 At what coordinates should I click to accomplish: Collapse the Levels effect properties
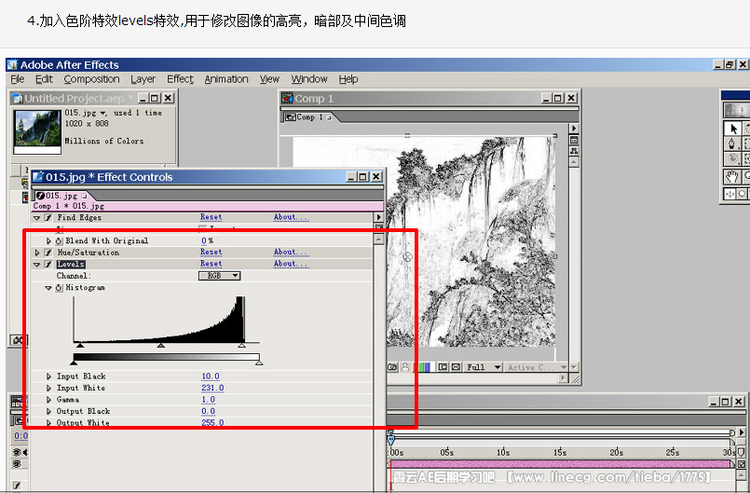click(x=37, y=264)
